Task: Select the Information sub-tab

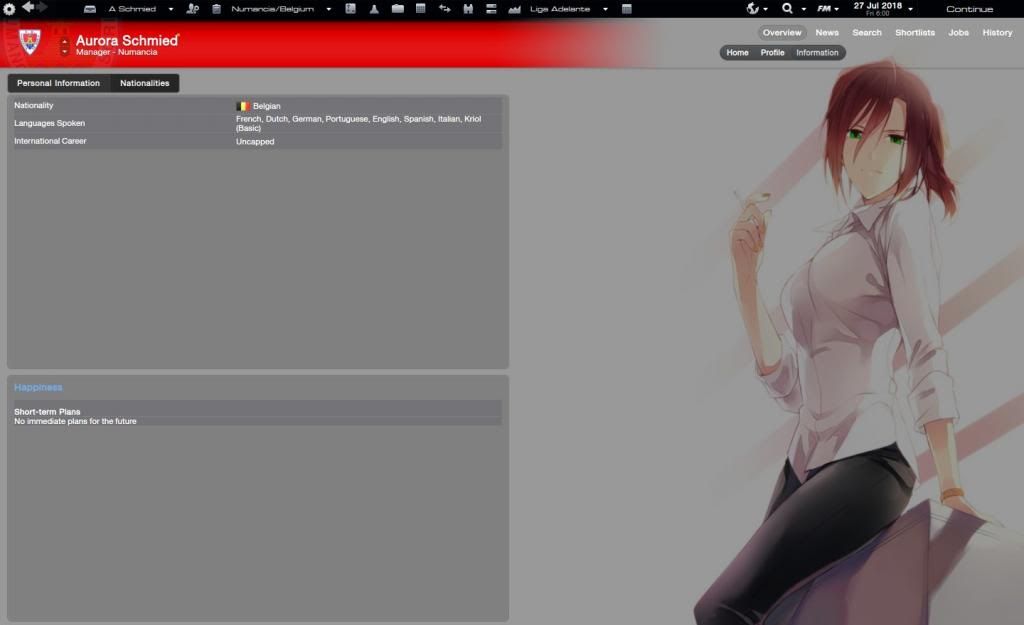Action: coord(817,53)
